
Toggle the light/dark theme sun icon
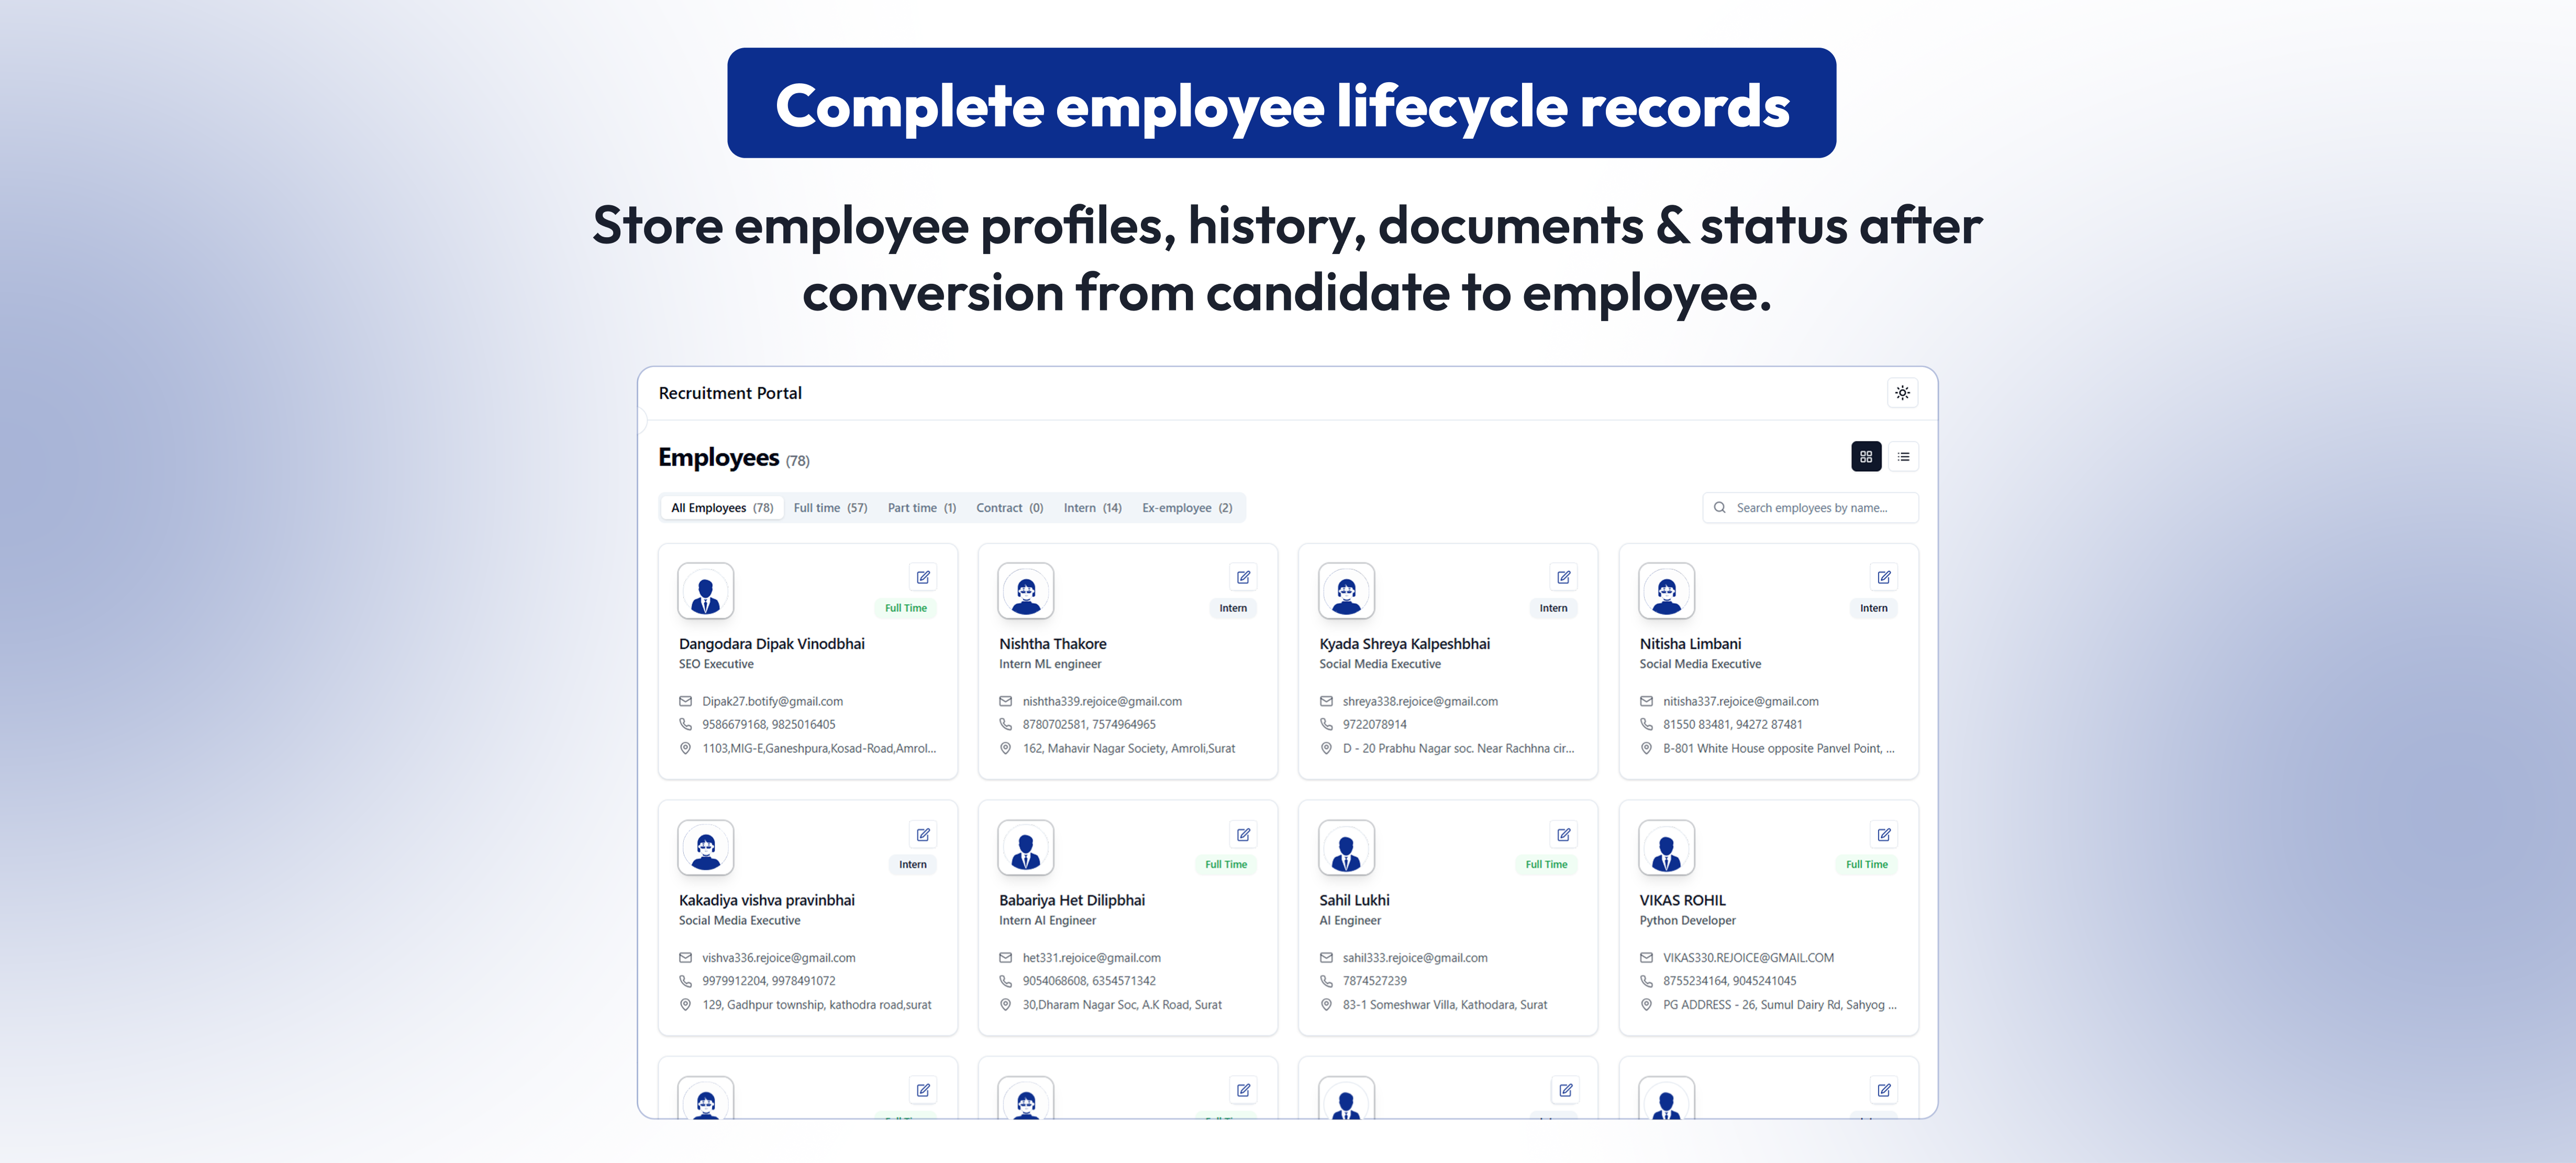pos(1902,393)
